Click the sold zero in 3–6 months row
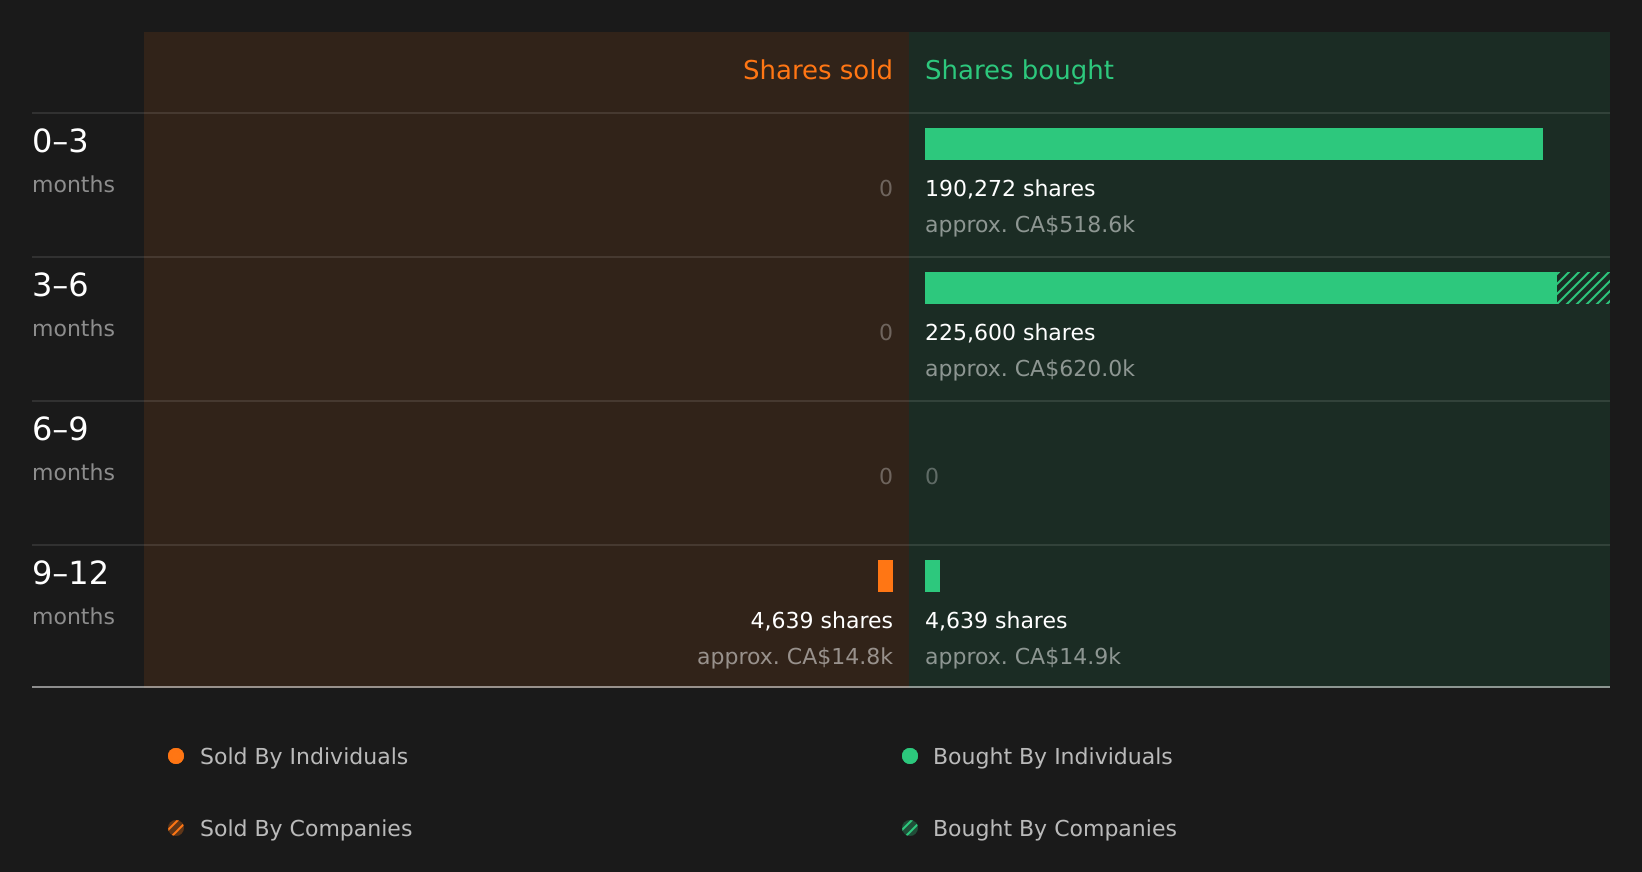 coord(886,333)
